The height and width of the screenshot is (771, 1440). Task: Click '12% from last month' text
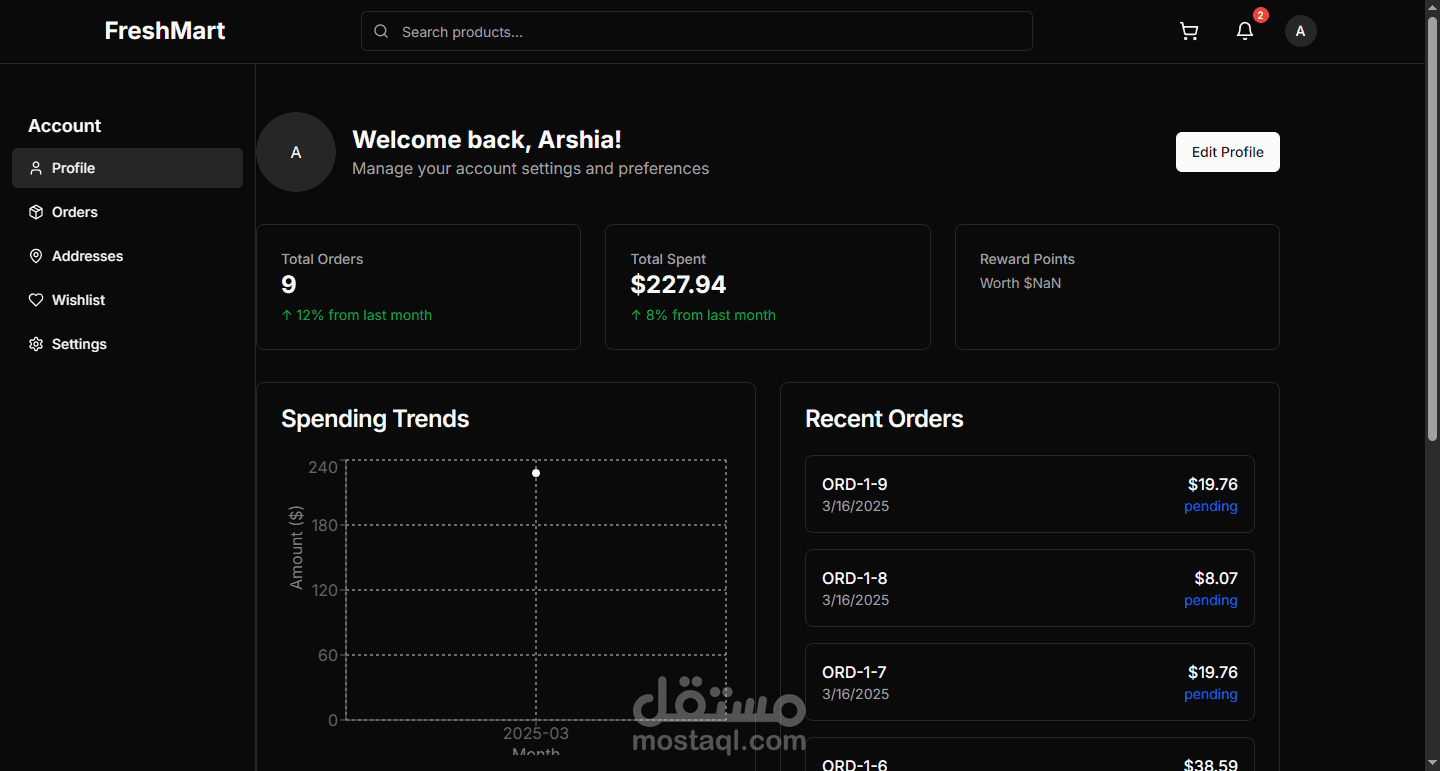point(364,315)
